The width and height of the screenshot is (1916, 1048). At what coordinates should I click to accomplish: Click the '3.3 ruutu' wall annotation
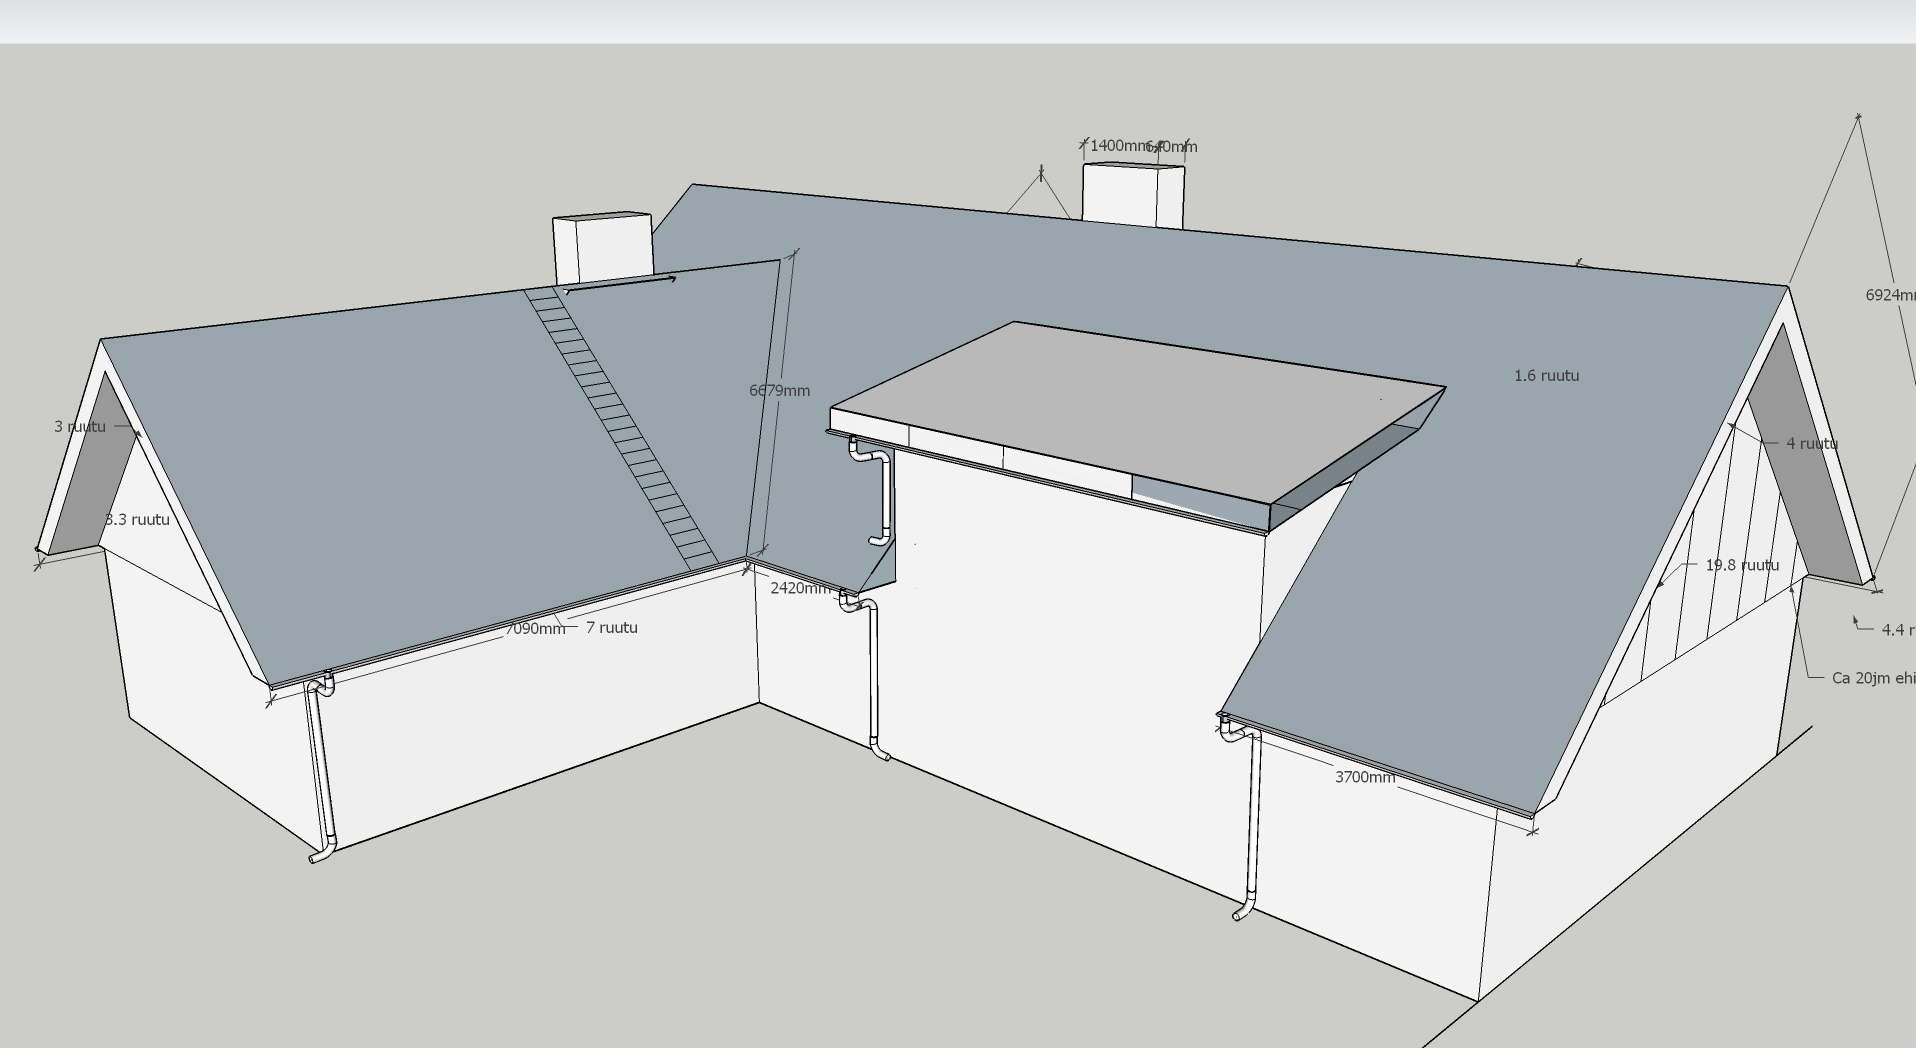click(x=138, y=520)
